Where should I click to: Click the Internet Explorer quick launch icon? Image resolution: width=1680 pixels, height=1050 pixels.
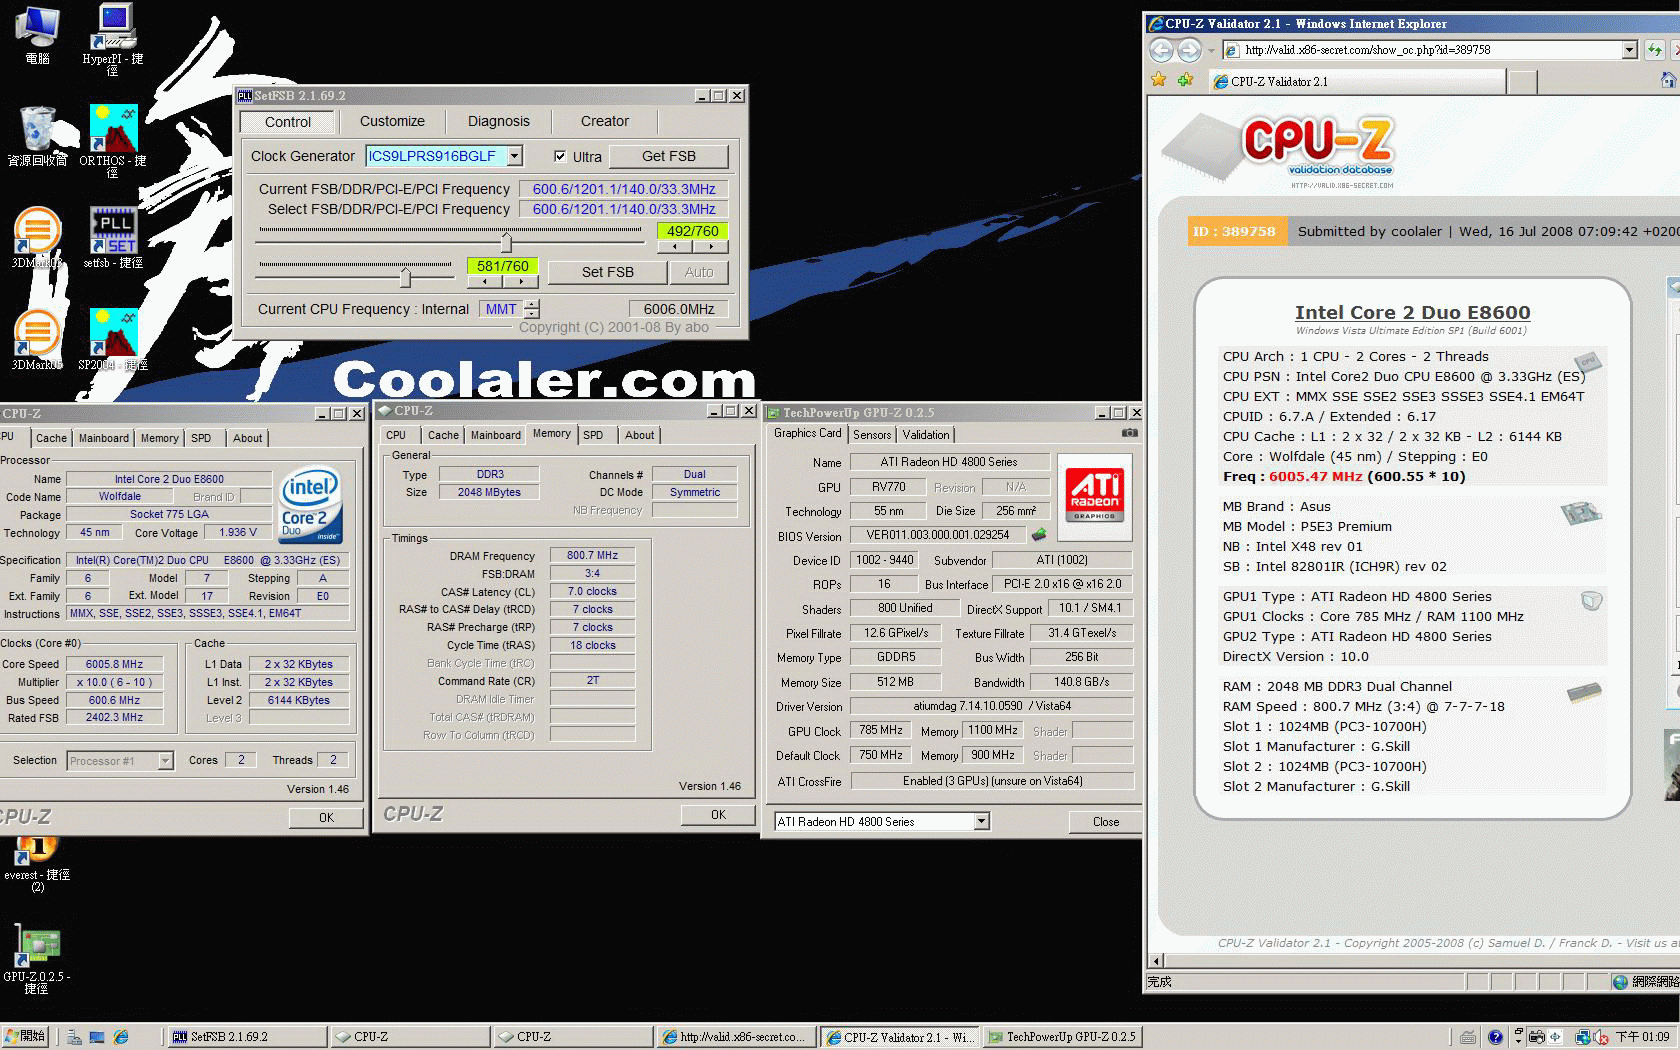tap(121, 1037)
